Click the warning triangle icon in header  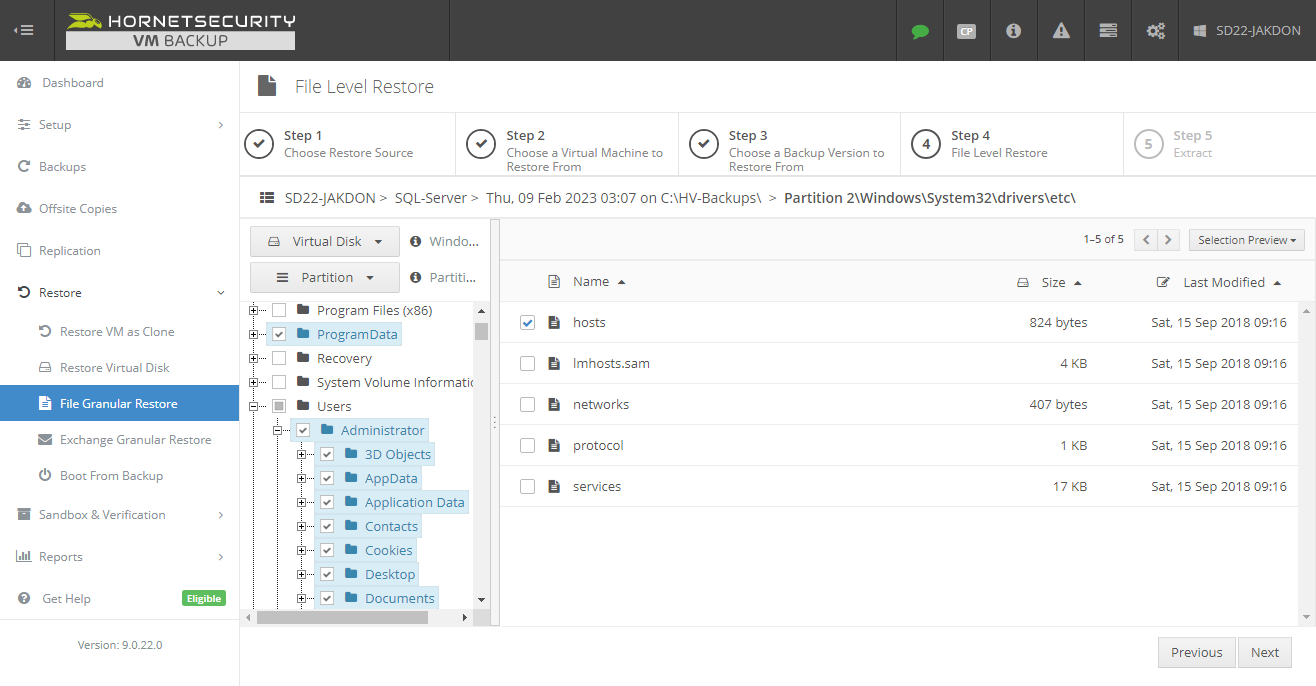coord(1060,31)
